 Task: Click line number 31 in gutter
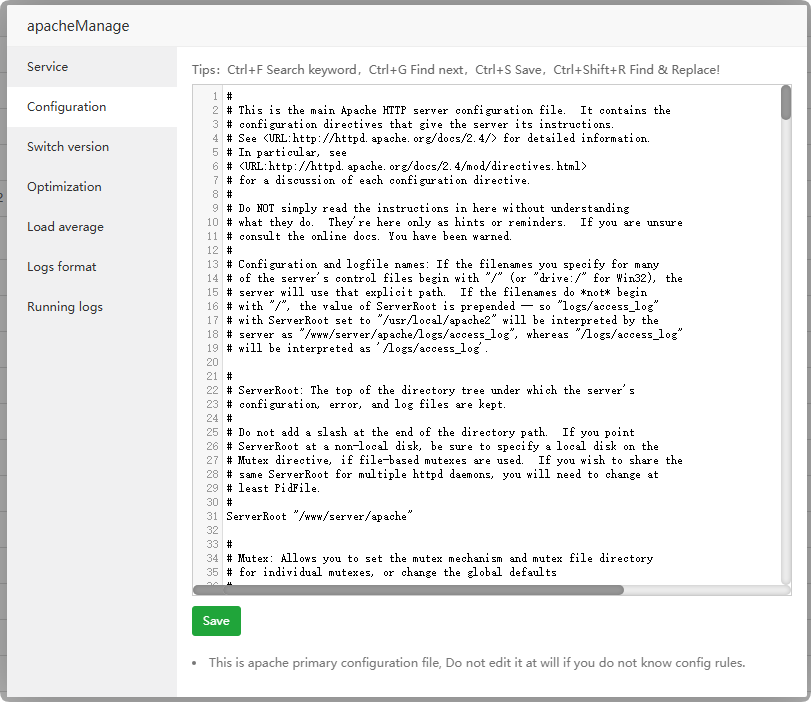pyautogui.click(x=212, y=516)
